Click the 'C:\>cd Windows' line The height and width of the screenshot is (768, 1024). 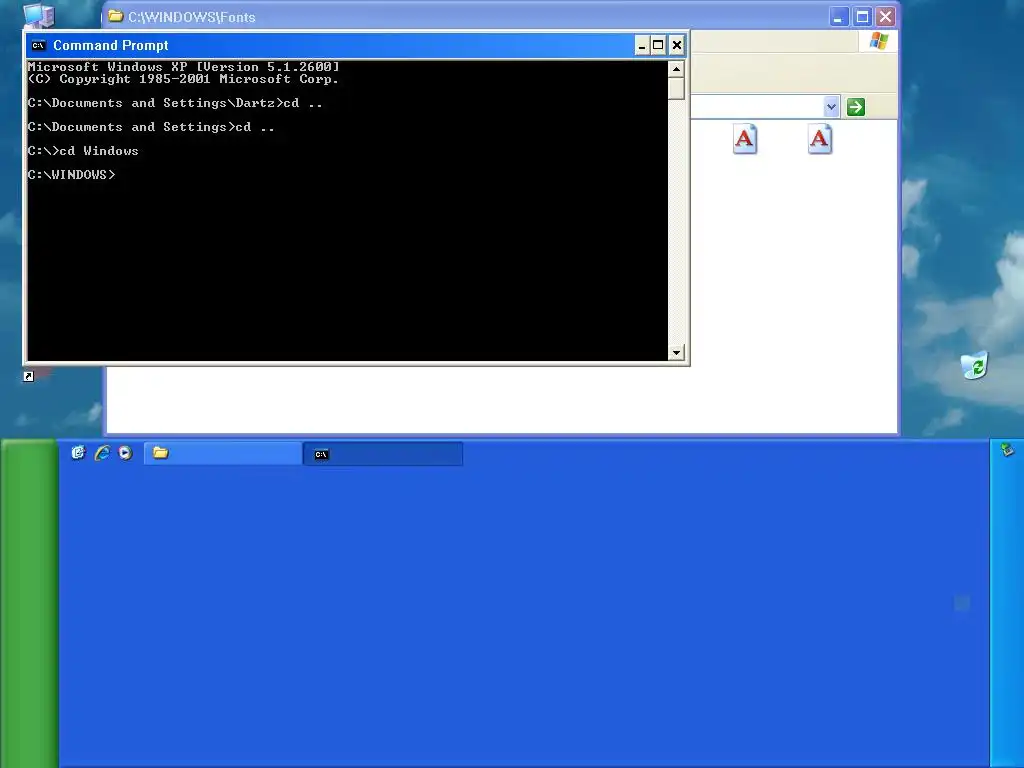(x=83, y=151)
